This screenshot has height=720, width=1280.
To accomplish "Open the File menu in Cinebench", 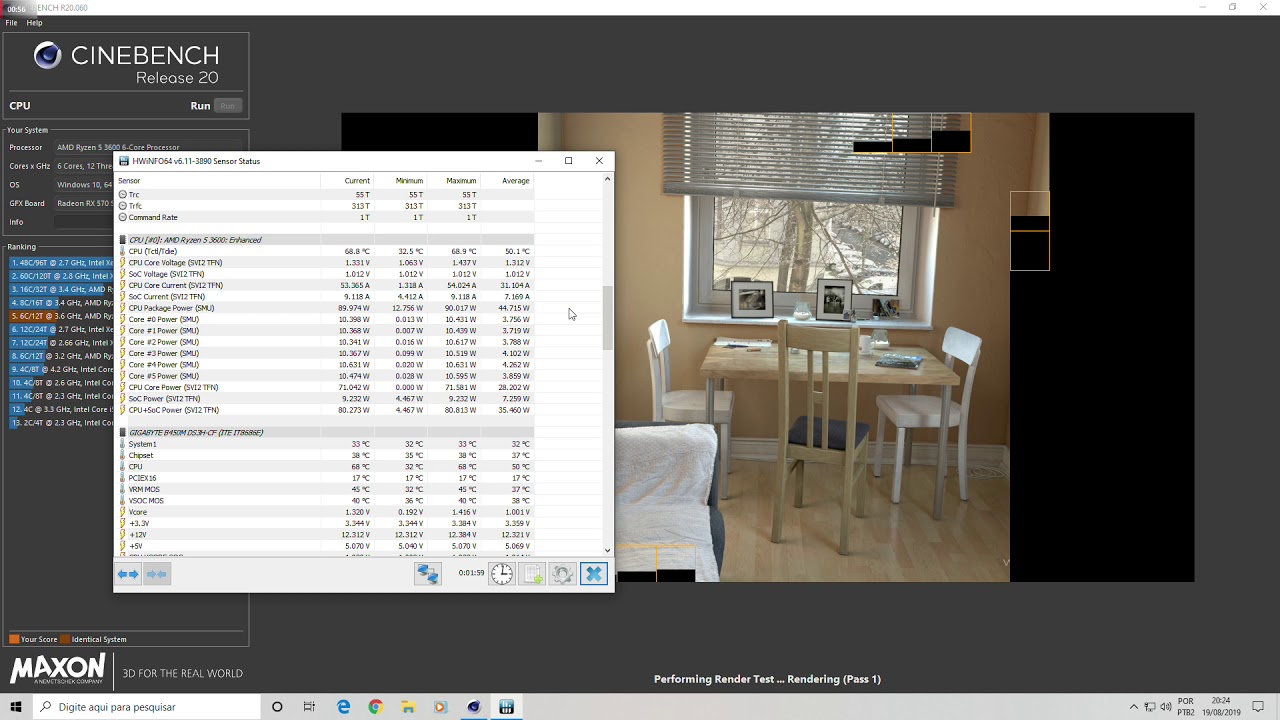I will coord(11,23).
